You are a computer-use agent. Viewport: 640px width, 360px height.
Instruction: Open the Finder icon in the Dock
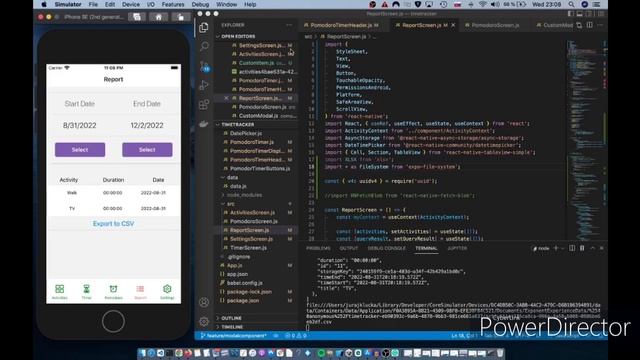pyautogui.click(x=142, y=353)
